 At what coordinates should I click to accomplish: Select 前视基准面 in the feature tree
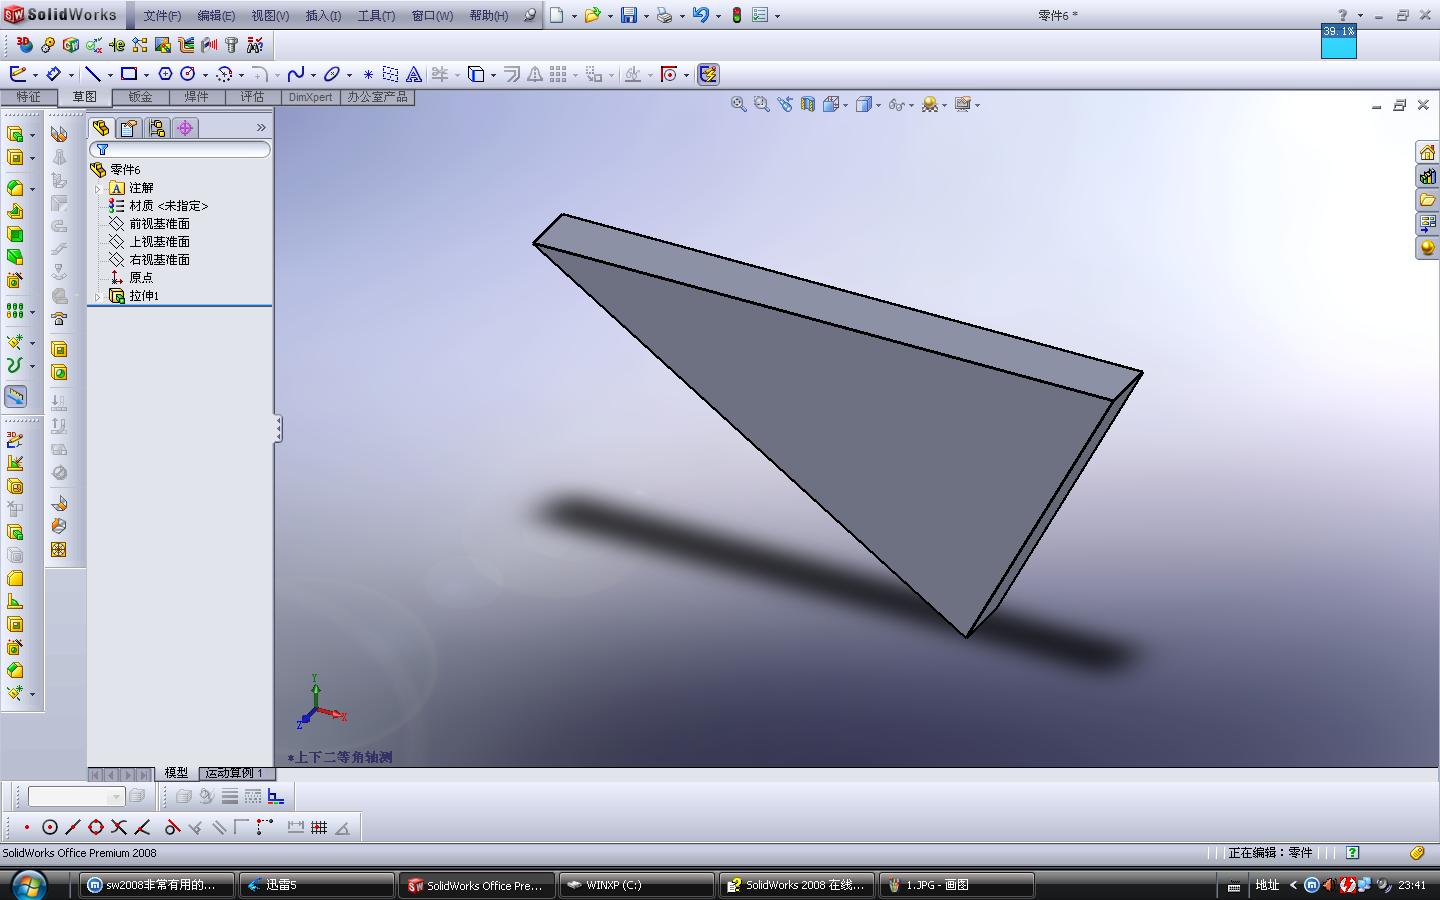click(159, 224)
